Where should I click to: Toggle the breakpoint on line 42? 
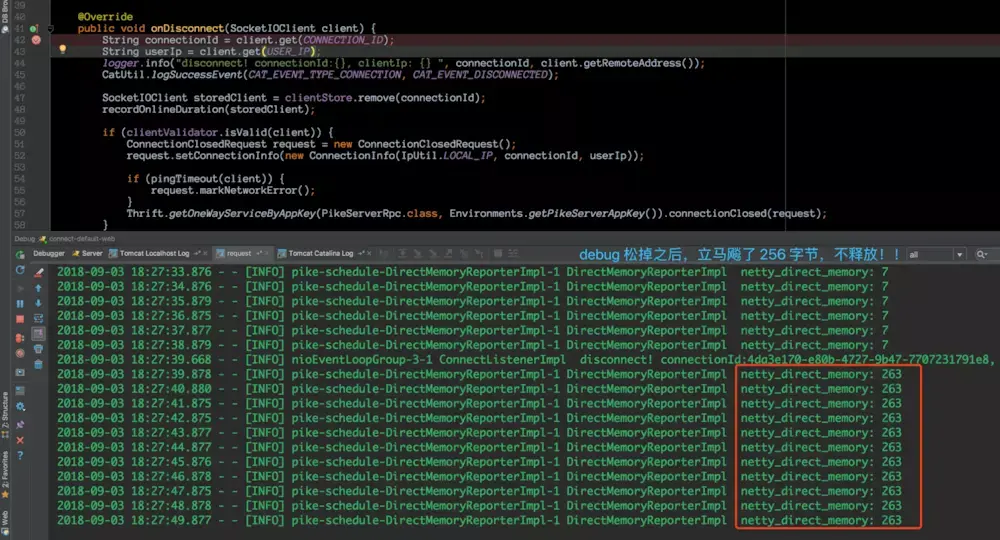pyautogui.click(x=36, y=40)
